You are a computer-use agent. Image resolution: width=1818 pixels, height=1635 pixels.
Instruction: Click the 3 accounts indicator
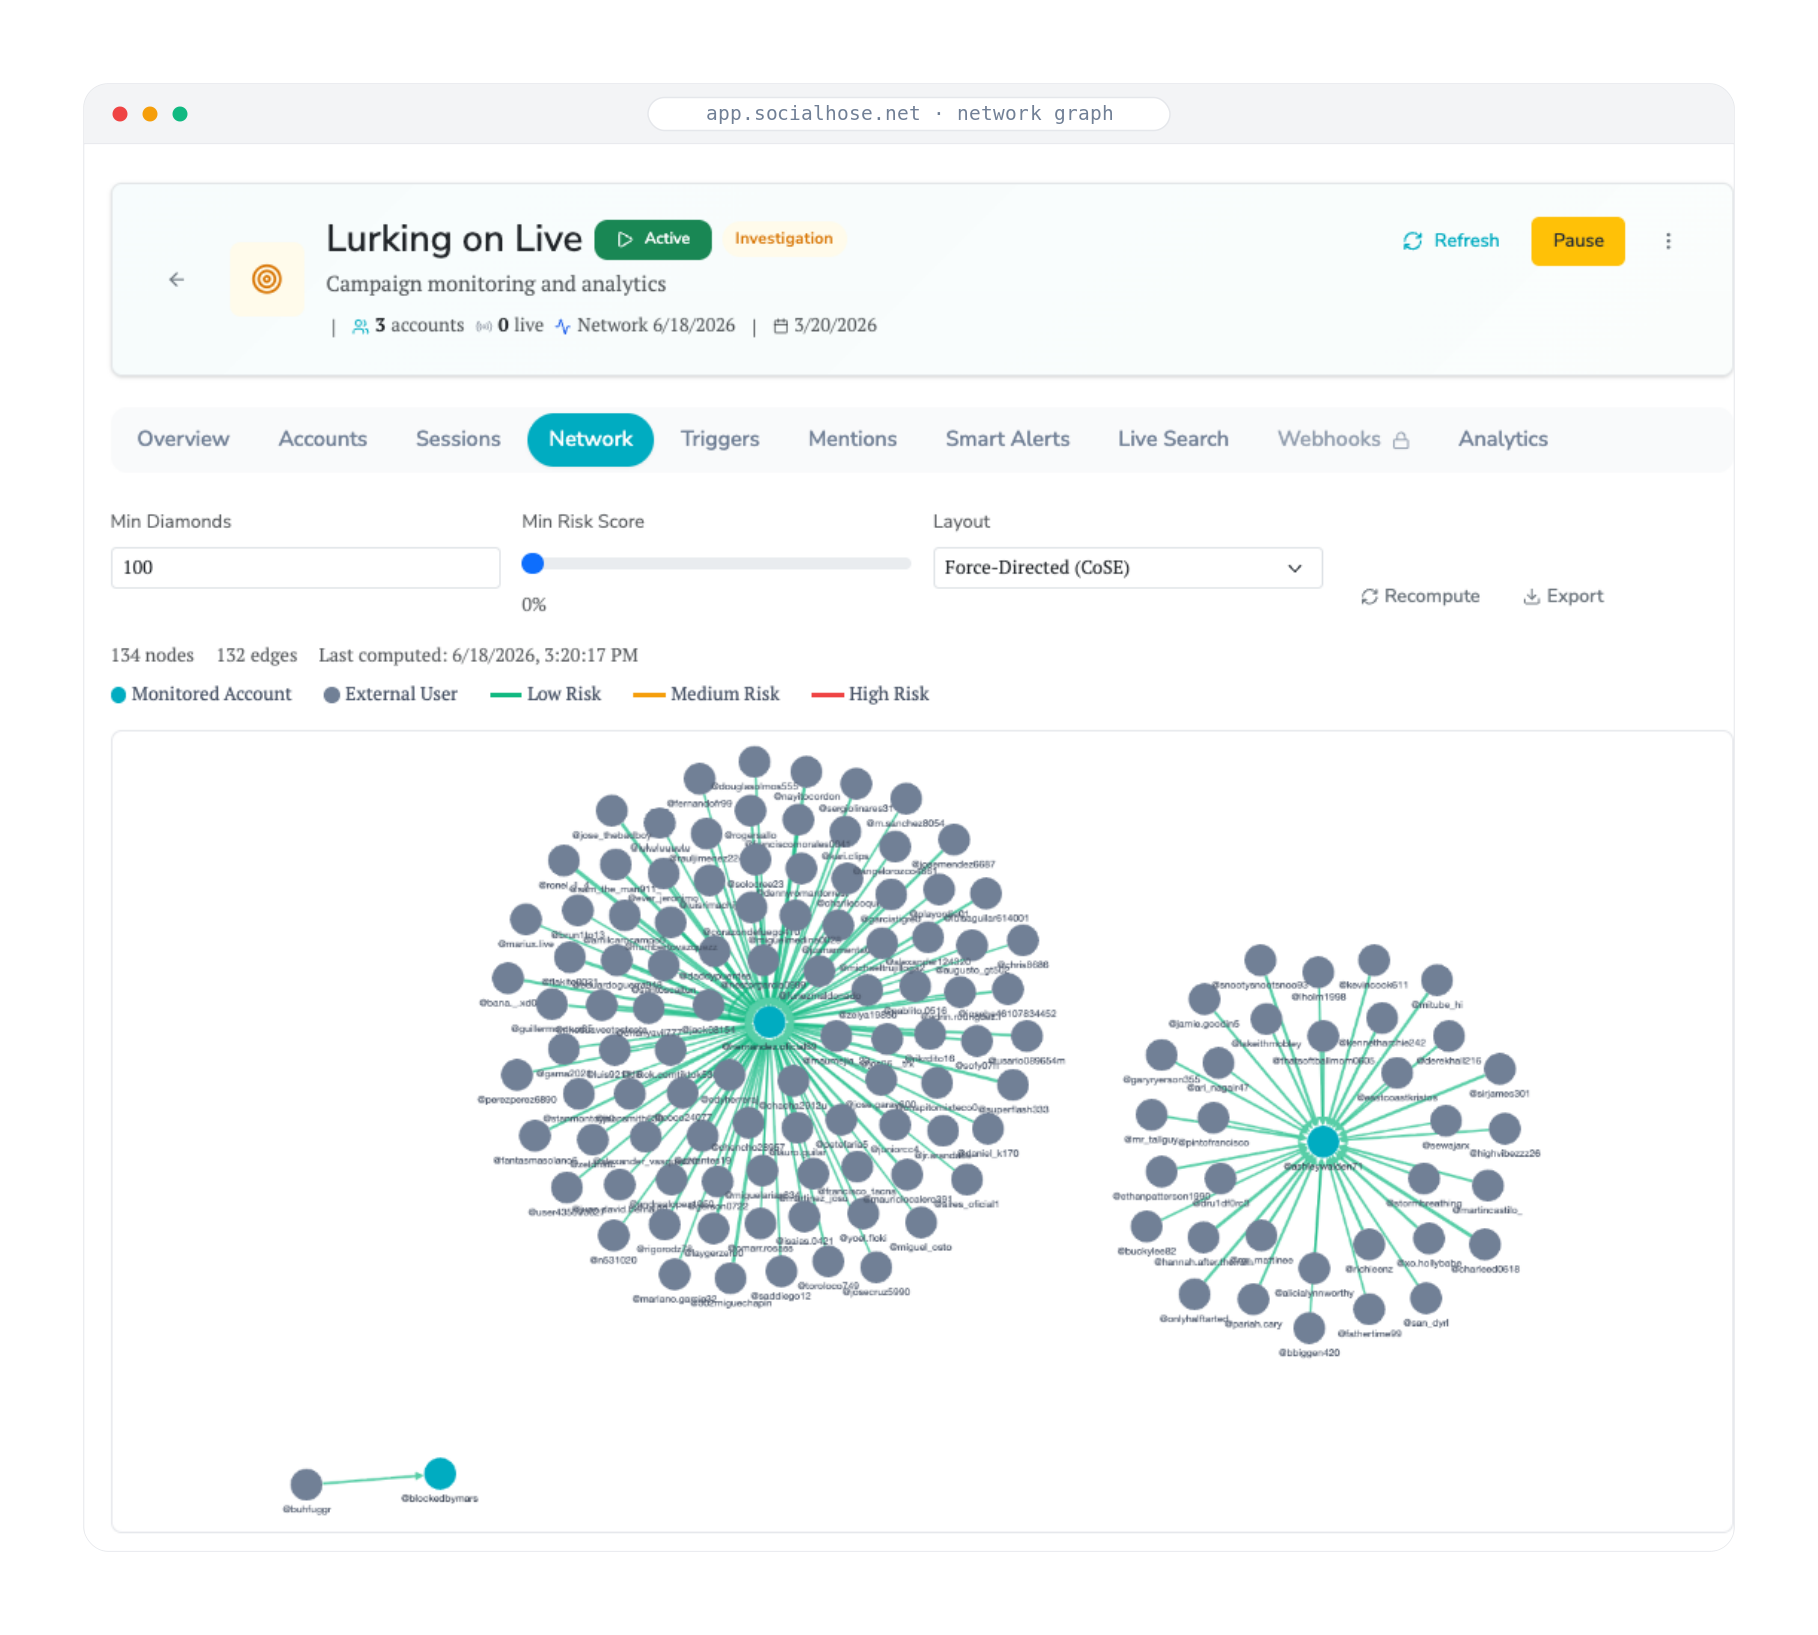(408, 326)
